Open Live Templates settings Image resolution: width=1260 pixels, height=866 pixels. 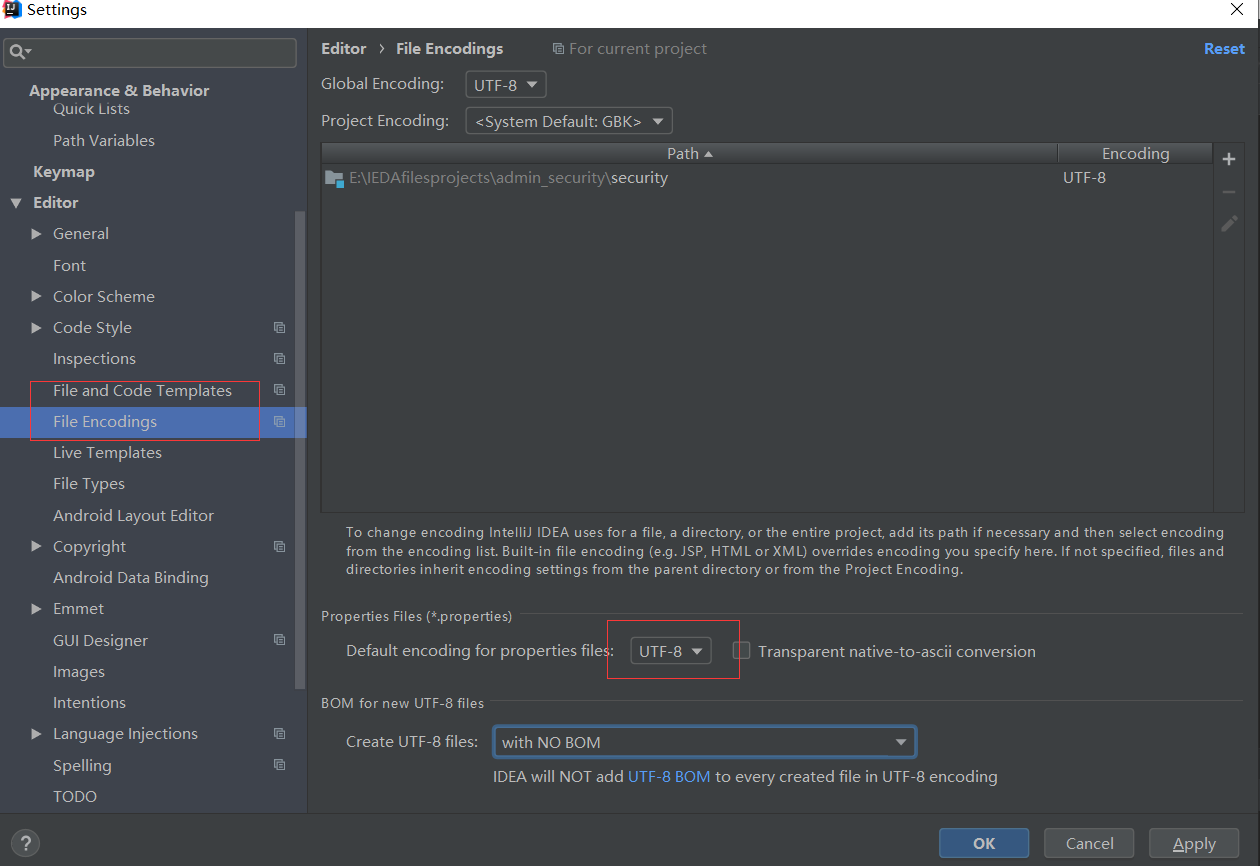coord(107,453)
